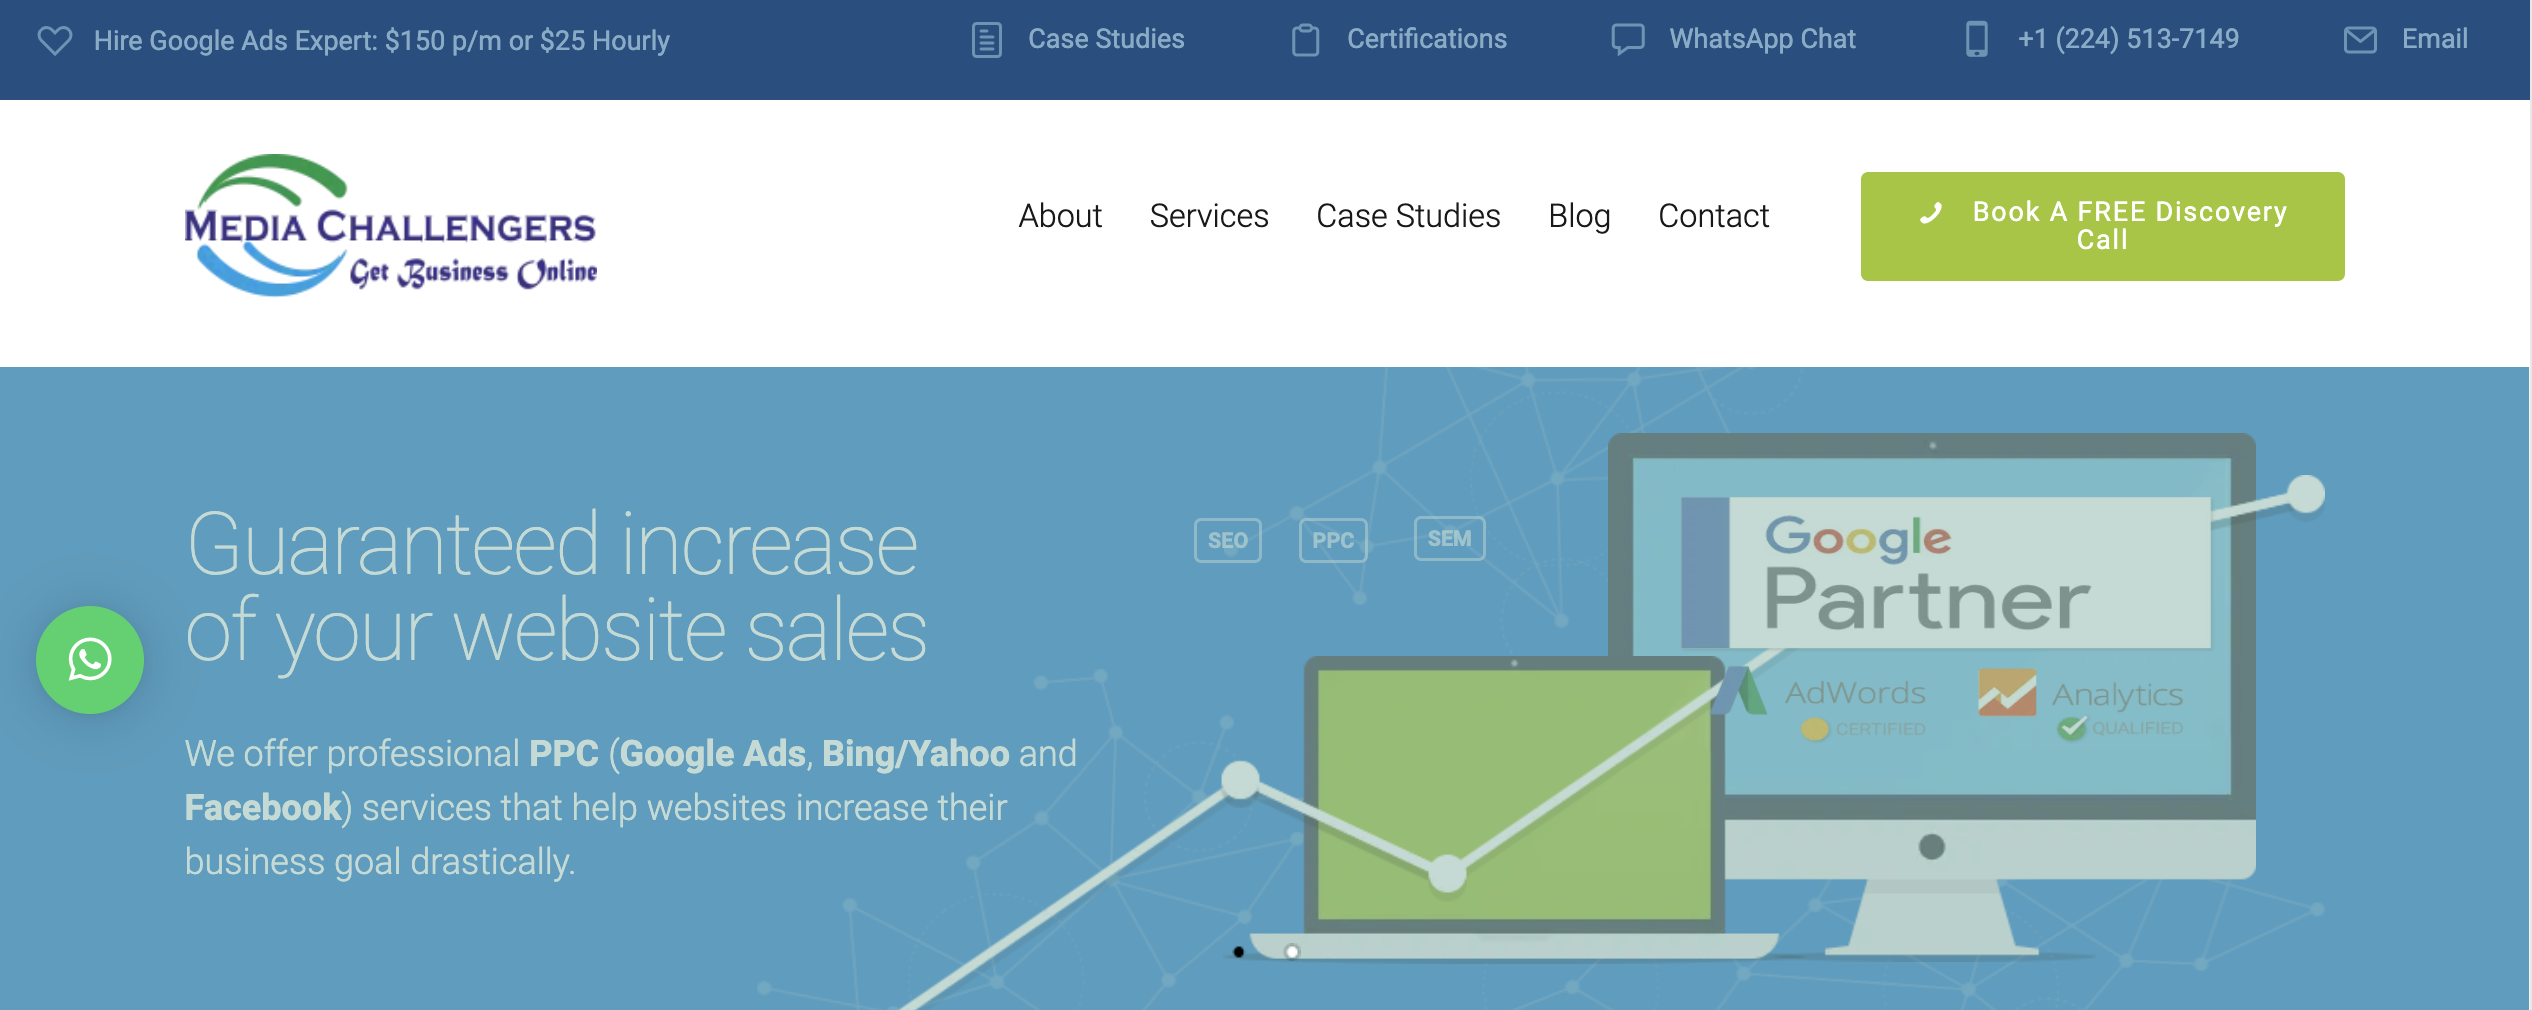Open the About menu item
The width and height of the screenshot is (2532, 1010).
point(1060,216)
